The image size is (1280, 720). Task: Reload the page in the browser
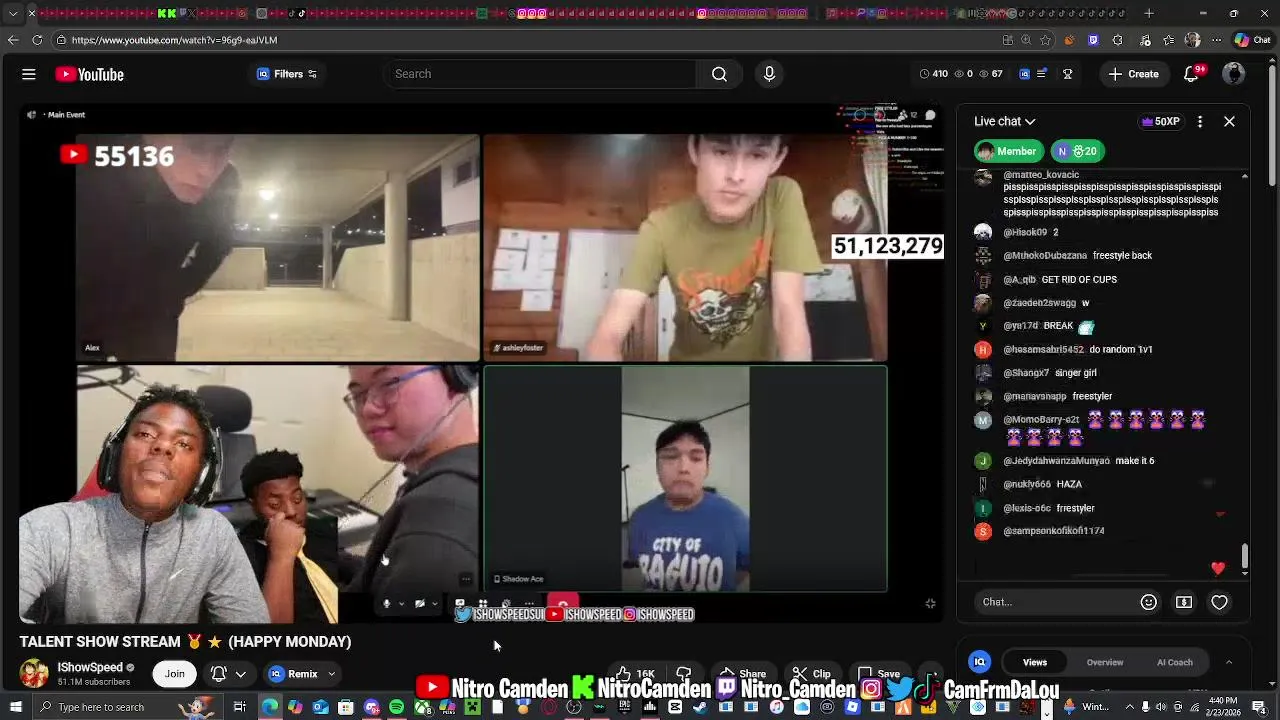click(x=37, y=40)
